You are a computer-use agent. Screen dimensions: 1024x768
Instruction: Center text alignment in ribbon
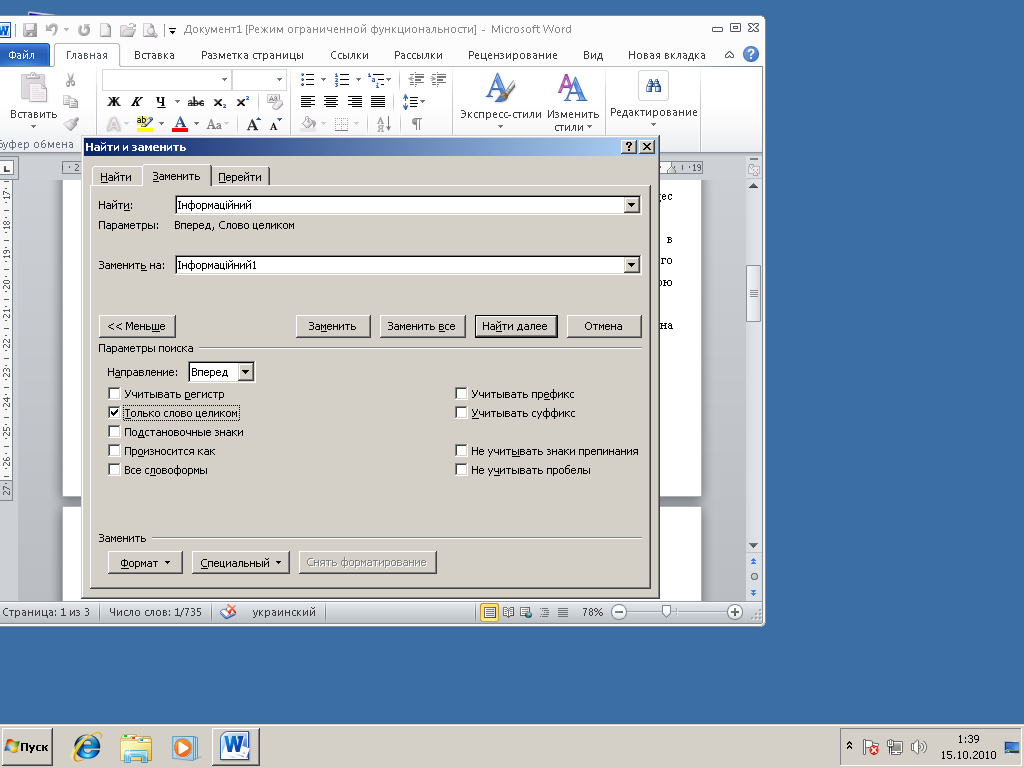pos(331,102)
